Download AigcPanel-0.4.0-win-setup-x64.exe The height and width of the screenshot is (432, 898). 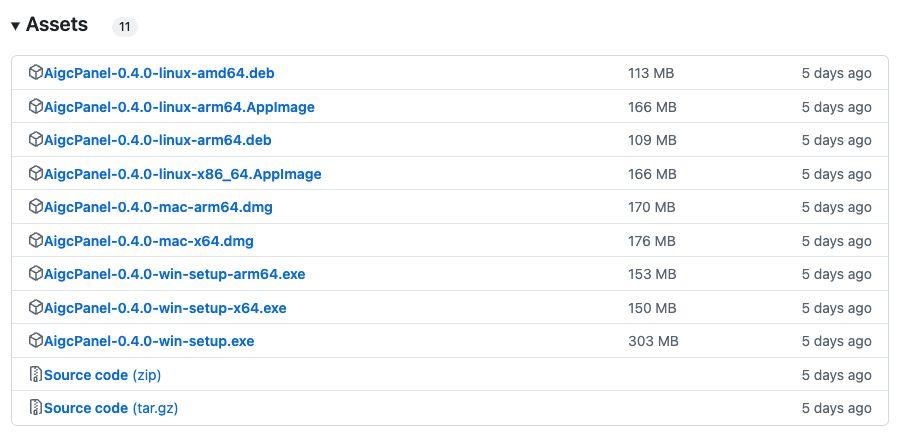[x=165, y=308]
